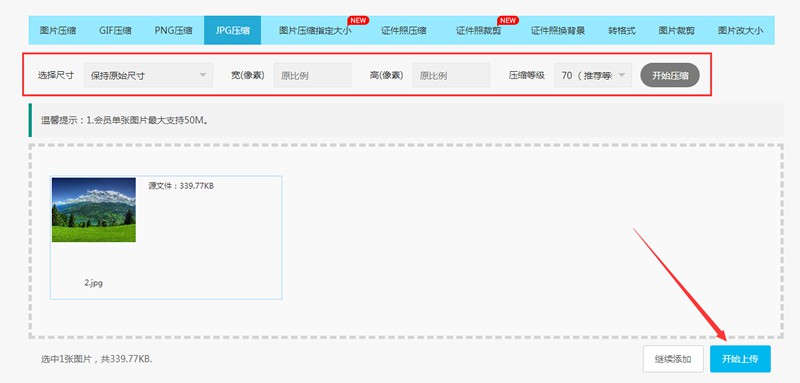
Task: Select the JPG压缩 tab
Action: (233, 31)
